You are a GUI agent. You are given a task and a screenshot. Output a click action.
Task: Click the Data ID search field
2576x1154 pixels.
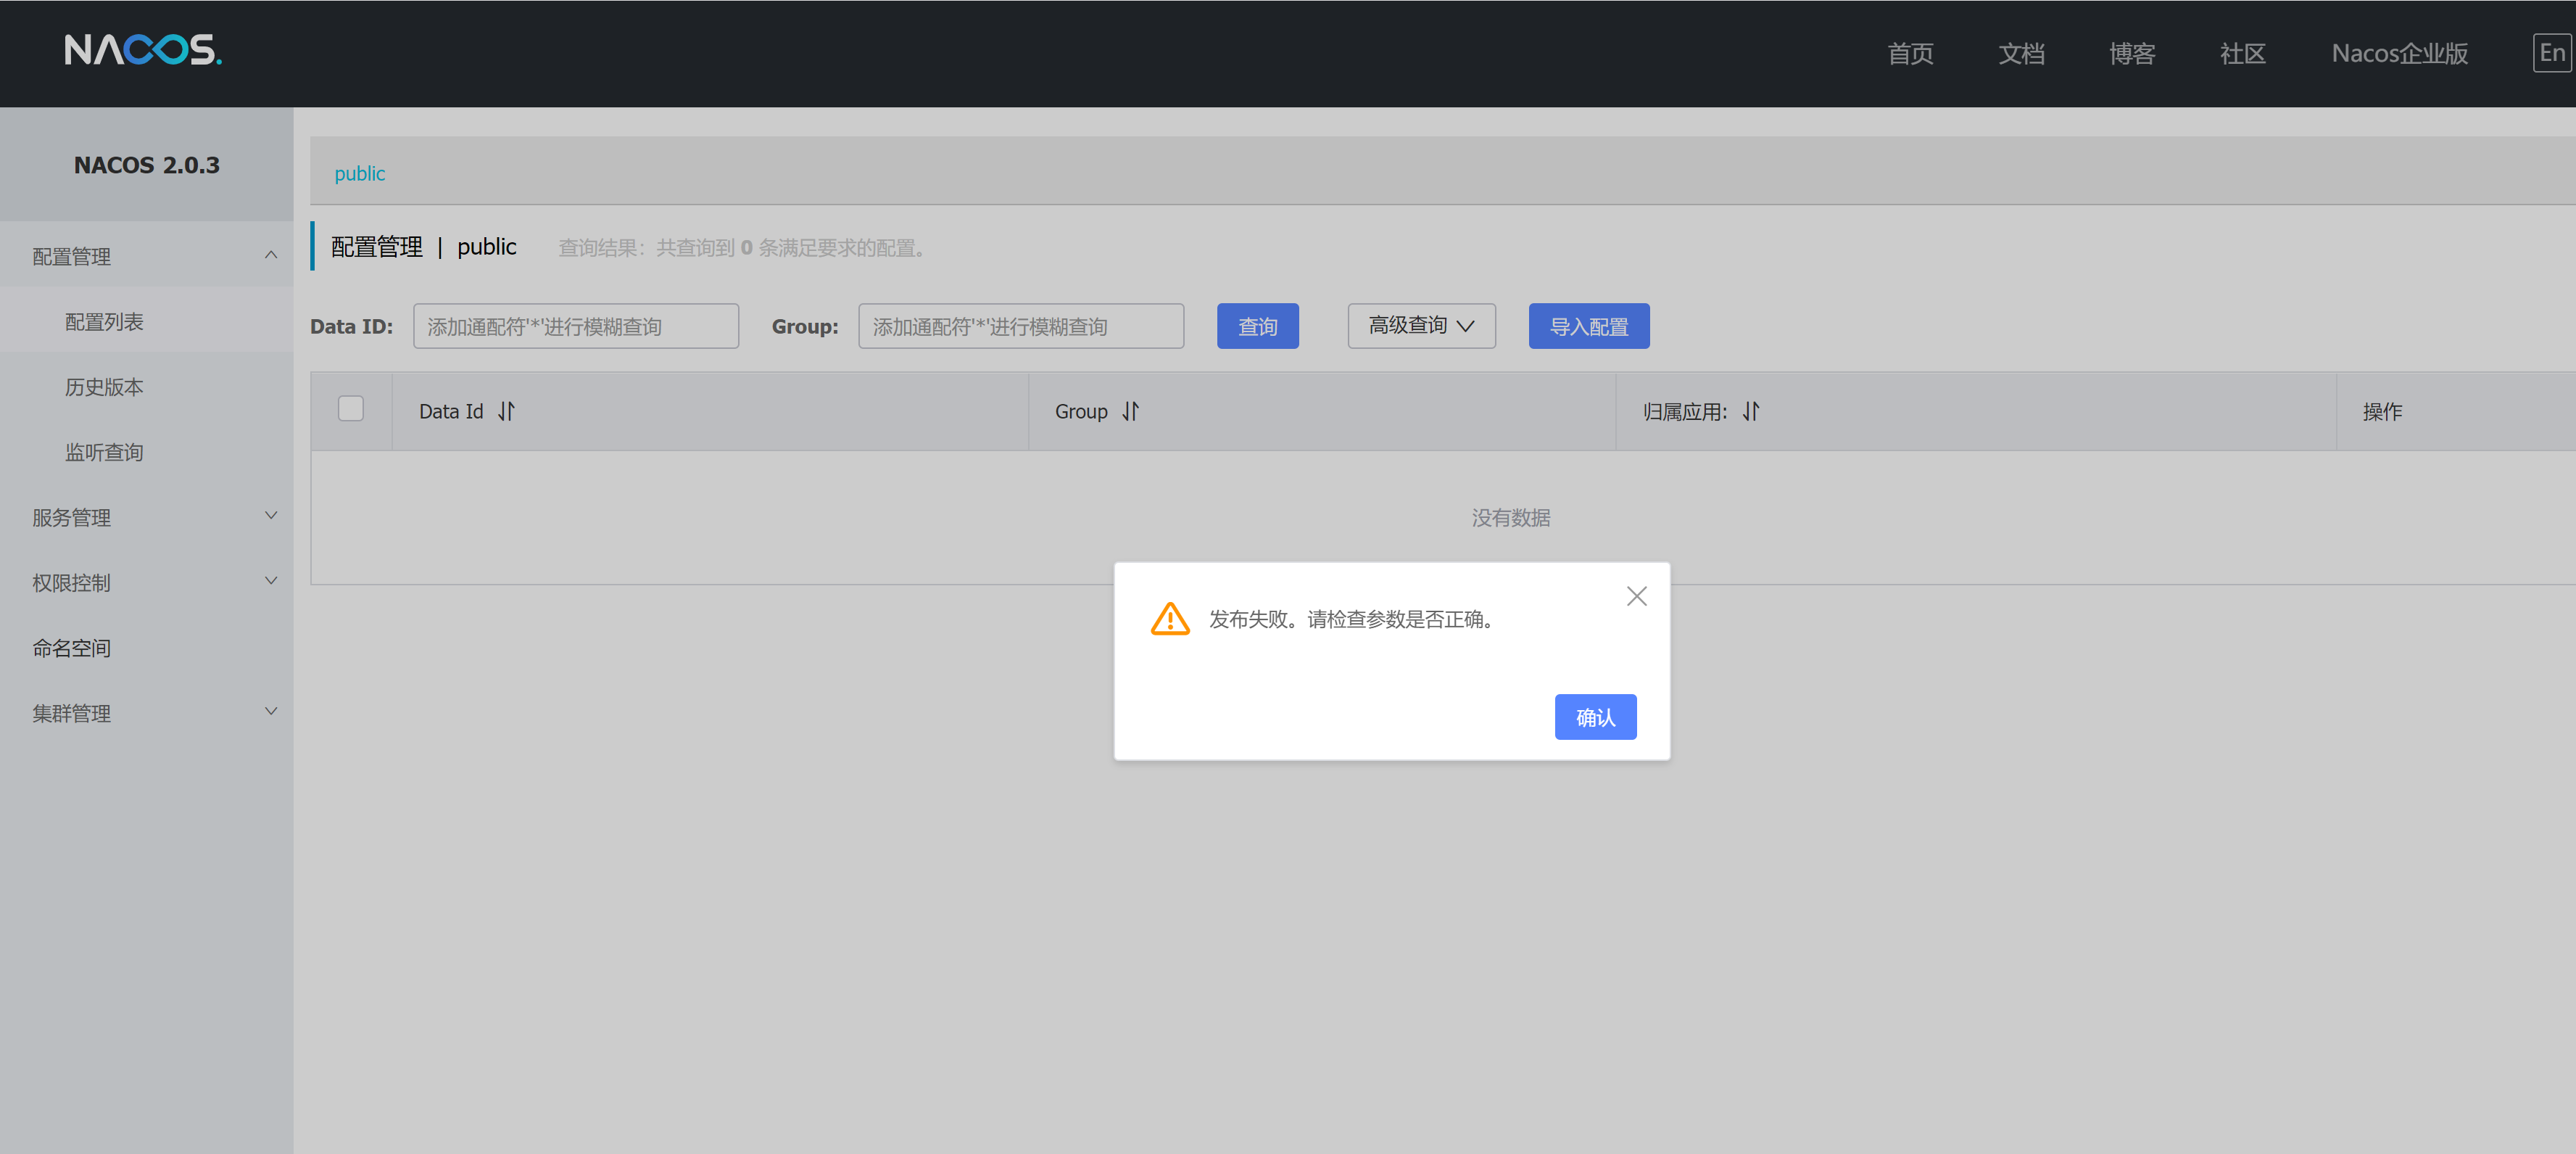(x=575, y=326)
